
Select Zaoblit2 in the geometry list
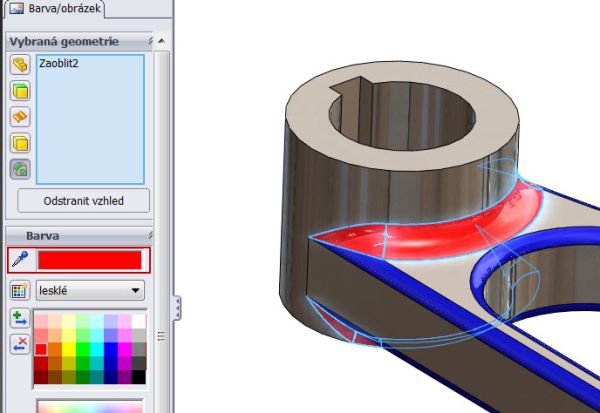click(59, 62)
